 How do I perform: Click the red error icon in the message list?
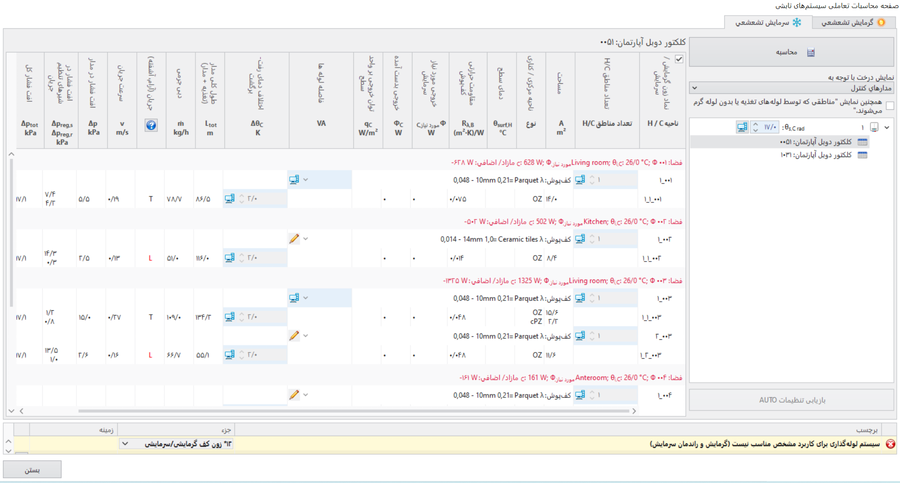click(x=889, y=444)
